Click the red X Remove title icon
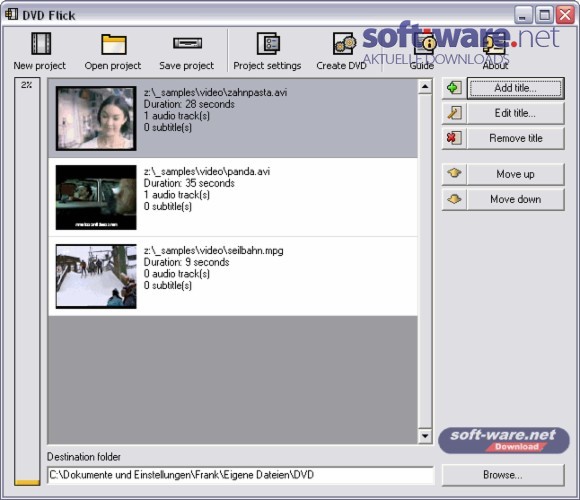Image resolution: width=580 pixels, height=500 pixels. coord(454,138)
